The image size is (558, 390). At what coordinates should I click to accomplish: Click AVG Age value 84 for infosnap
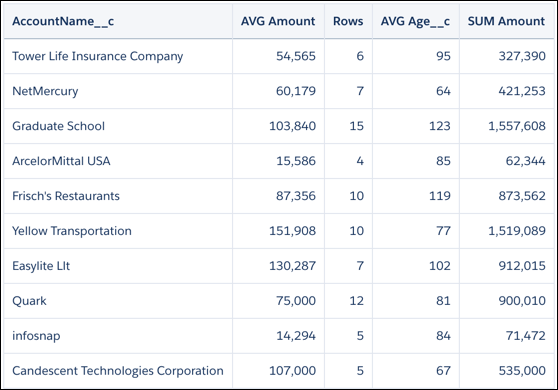pyautogui.click(x=443, y=336)
